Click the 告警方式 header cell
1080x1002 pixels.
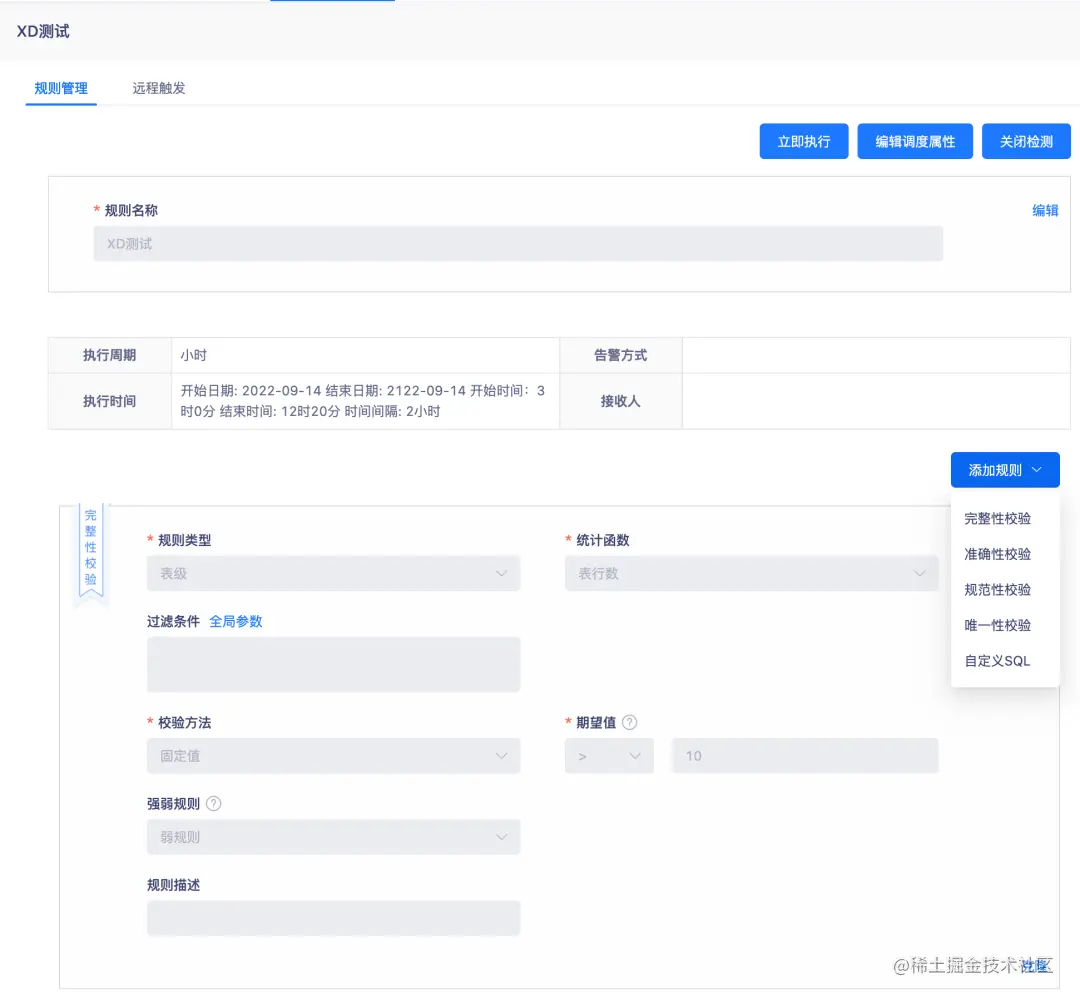(621, 355)
